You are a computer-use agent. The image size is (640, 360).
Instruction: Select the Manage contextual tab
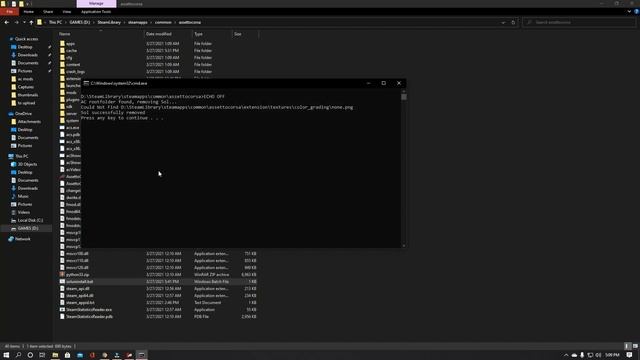coord(96,3)
